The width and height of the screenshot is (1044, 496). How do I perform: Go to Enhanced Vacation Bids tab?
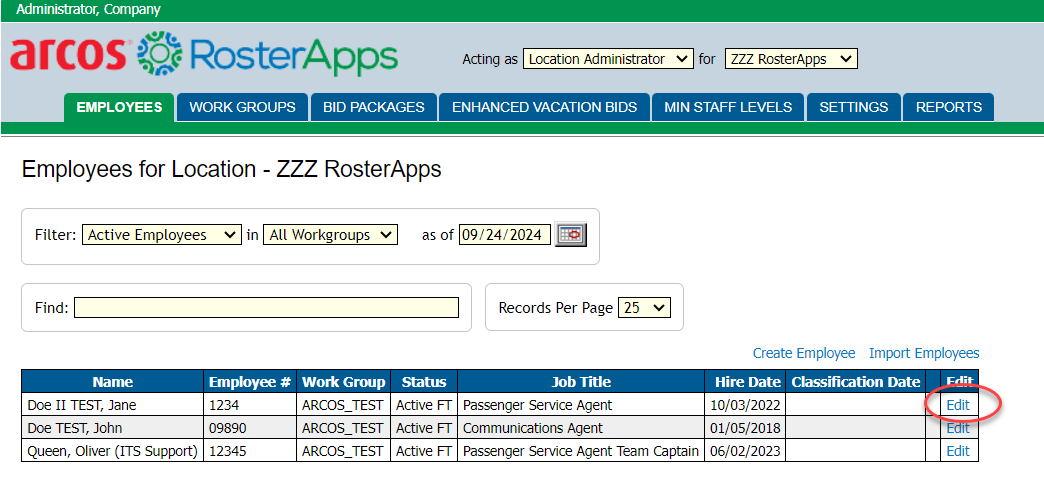point(545,108)
